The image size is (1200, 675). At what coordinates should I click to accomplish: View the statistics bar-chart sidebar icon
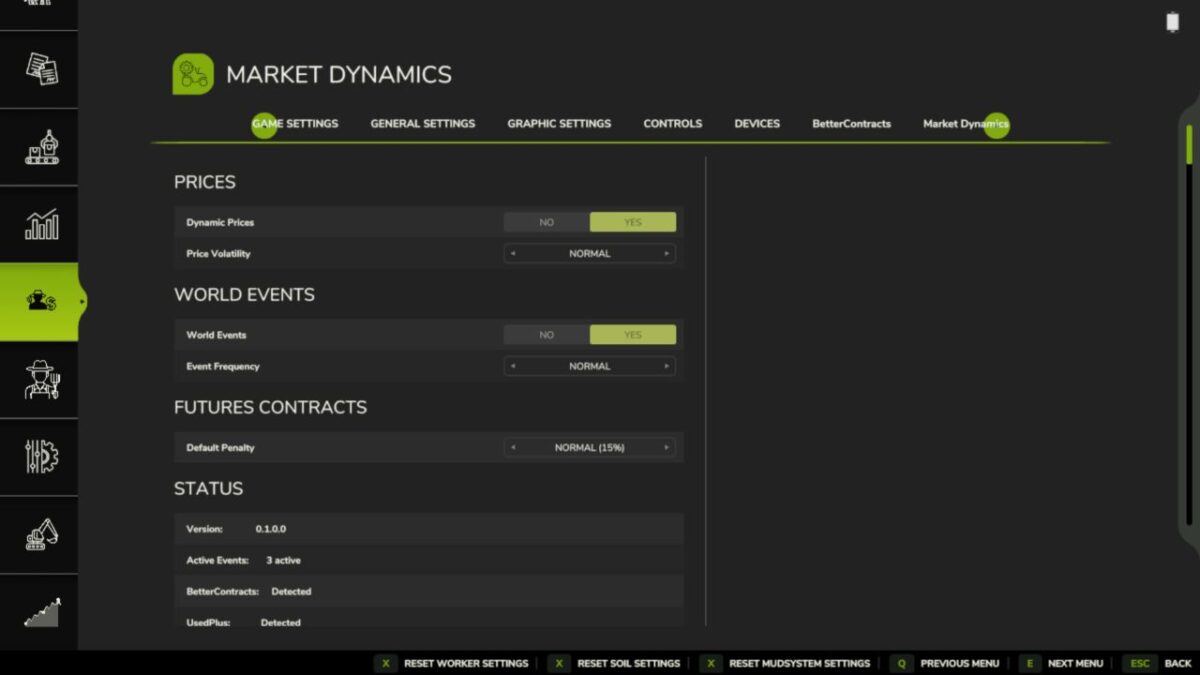[38, 223]
